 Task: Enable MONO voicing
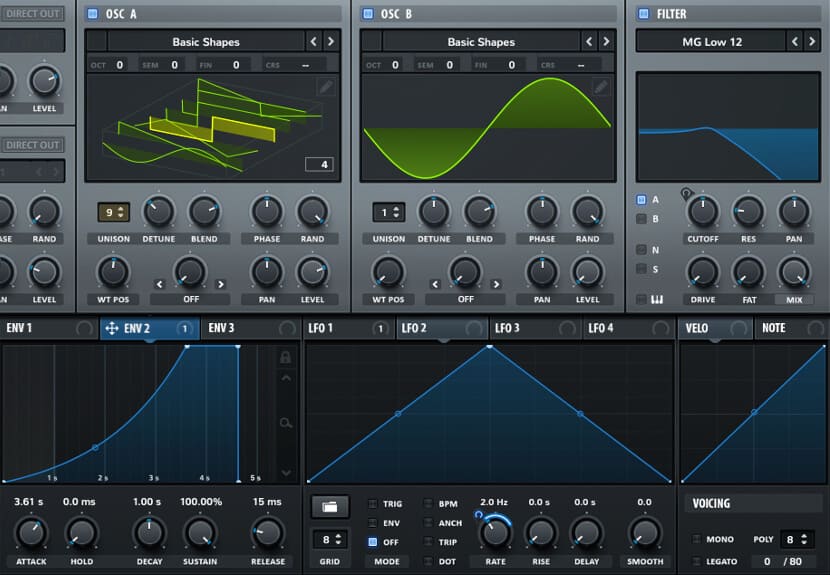click(x=697, y=539)
